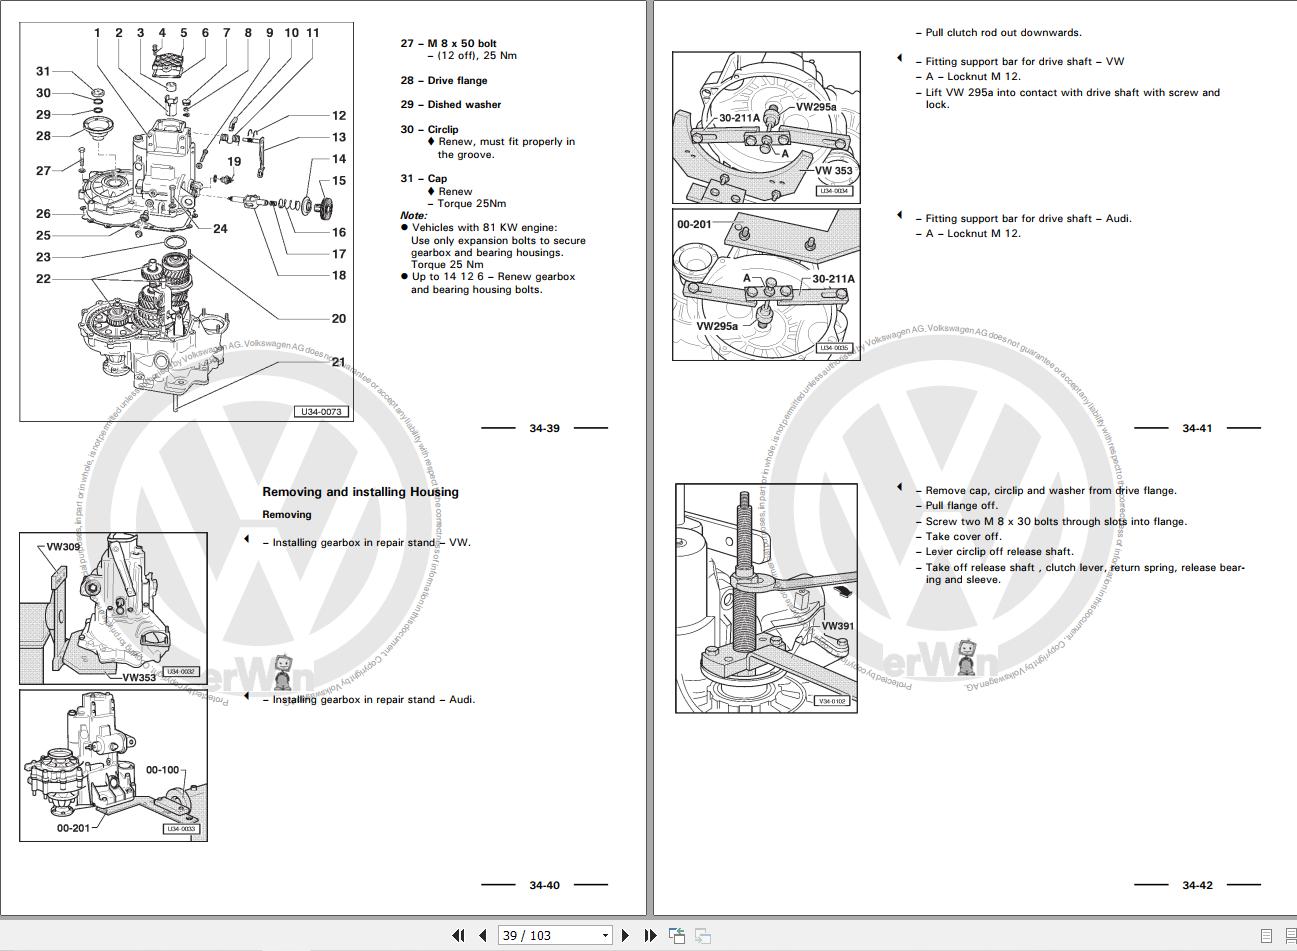Click the '30 – Circlip' entry
This screenshot has height=951, width=1297.
pos(429,129)
